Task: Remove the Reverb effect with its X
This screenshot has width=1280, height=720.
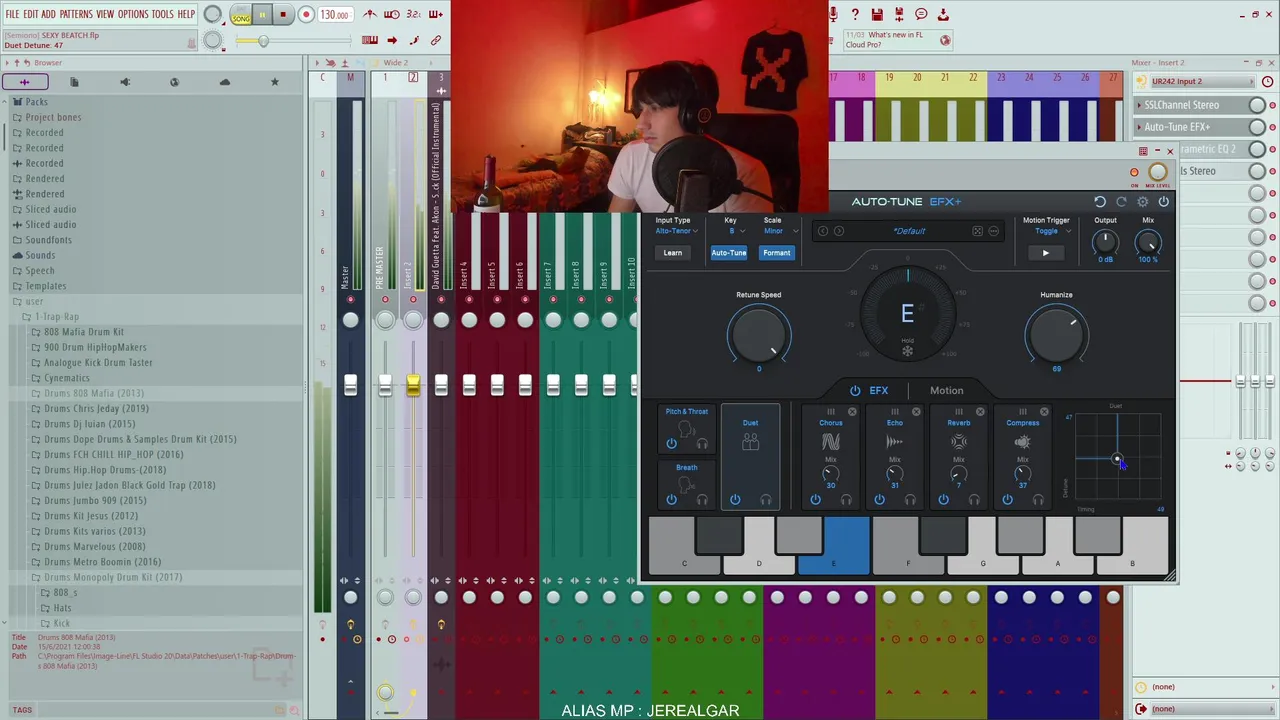Action: click(x=980, y=412)
